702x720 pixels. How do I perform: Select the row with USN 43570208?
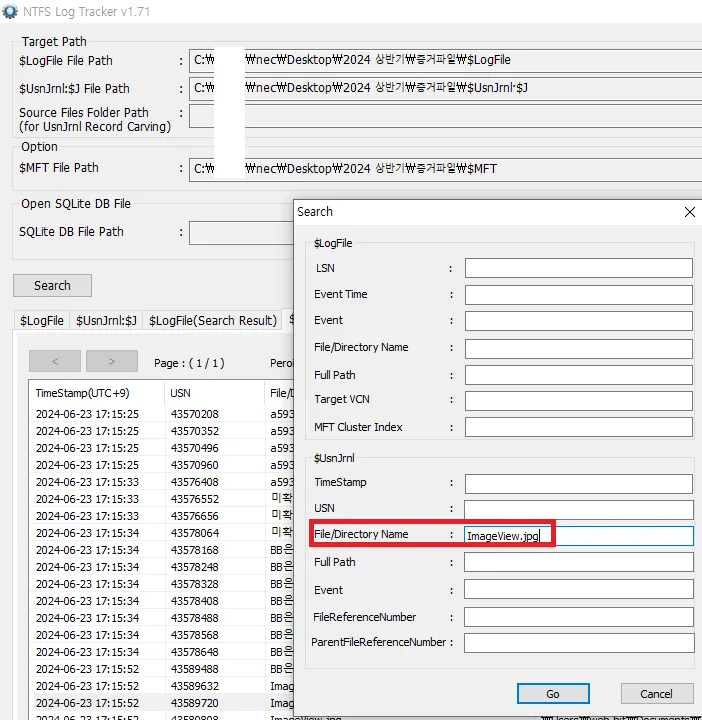(x=194, y=414)
